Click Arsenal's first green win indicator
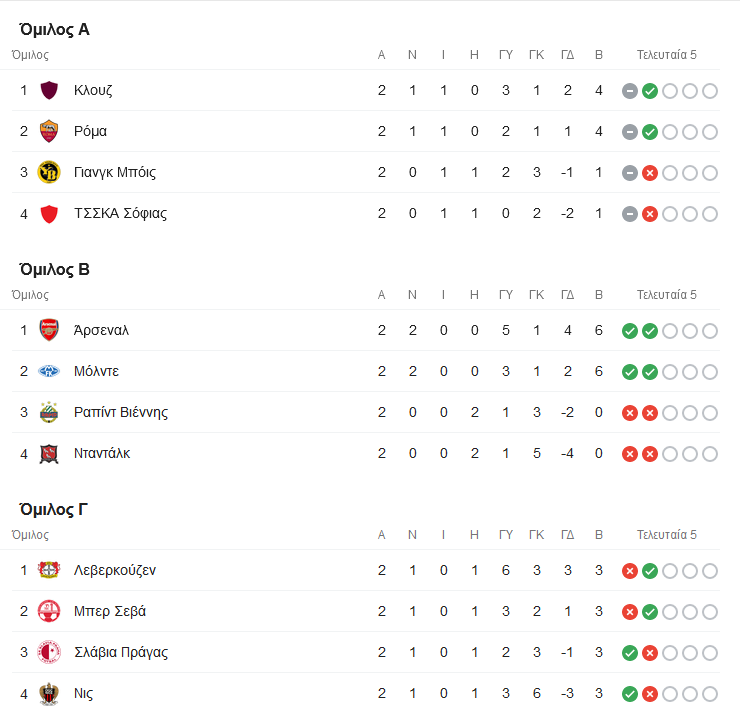740x727 pixels. [x=629, y=331]
